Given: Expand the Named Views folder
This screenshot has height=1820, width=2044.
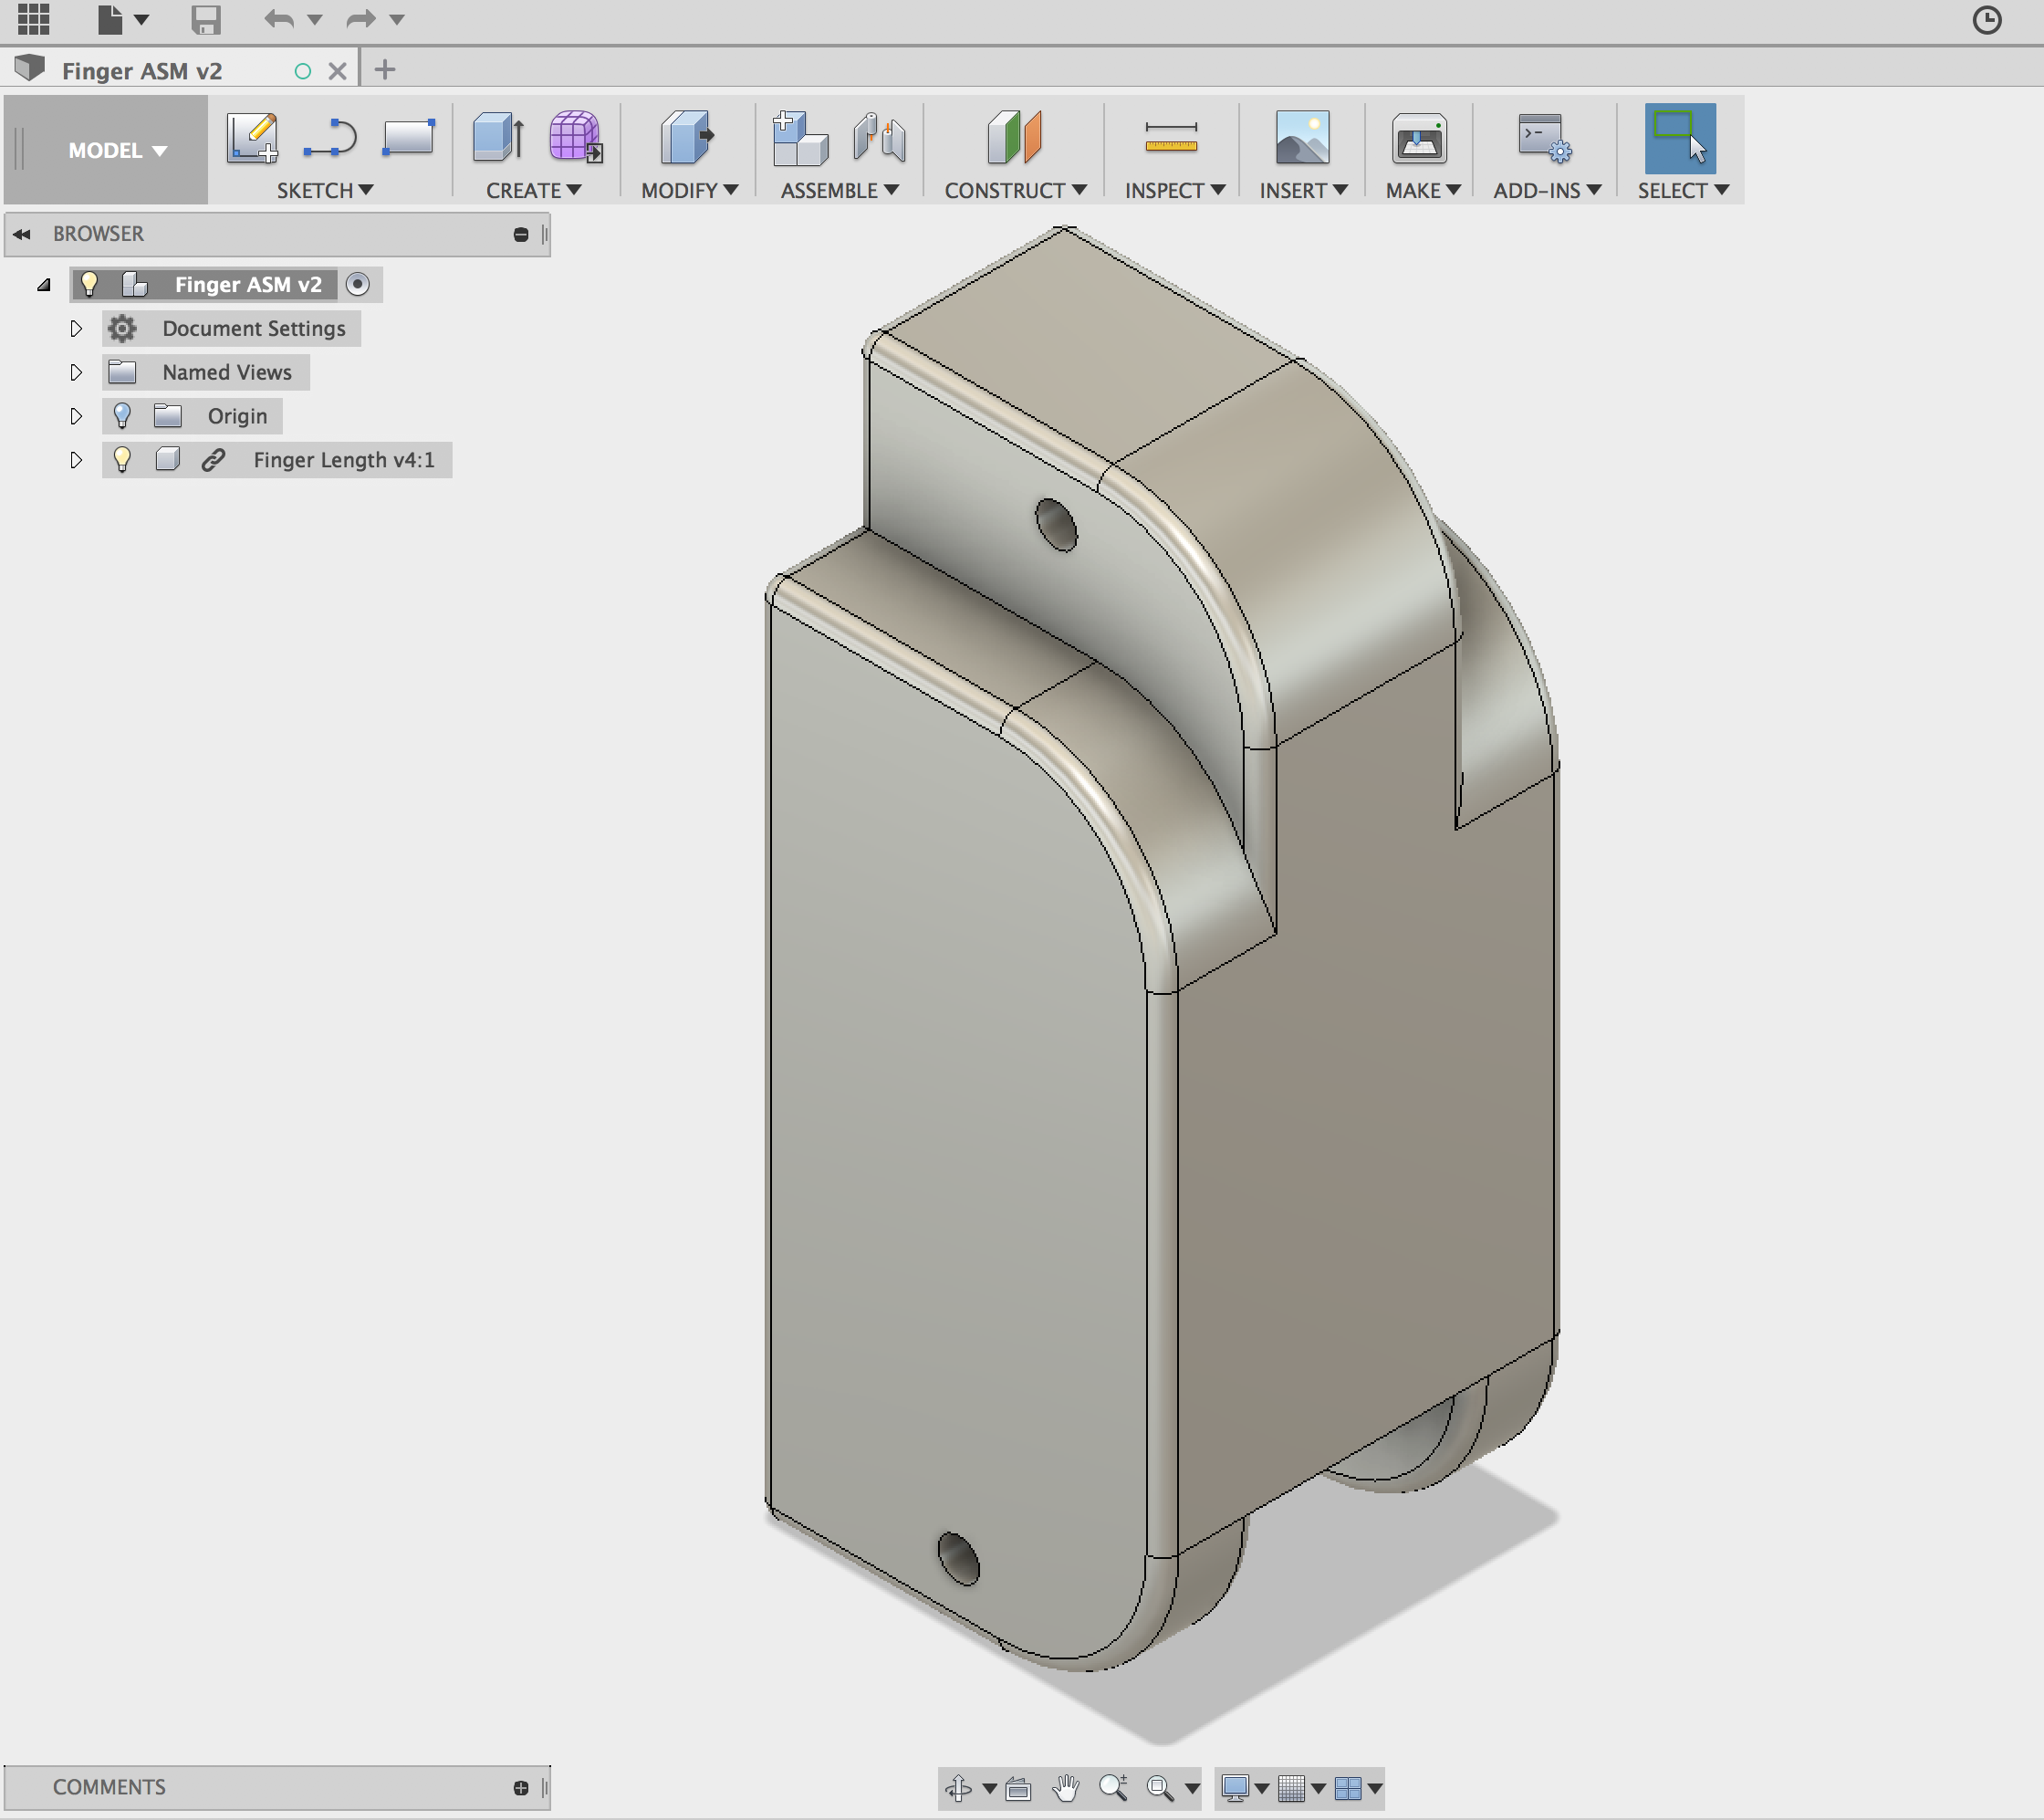Looking at the screenshot, I should [x=76, y=373].
